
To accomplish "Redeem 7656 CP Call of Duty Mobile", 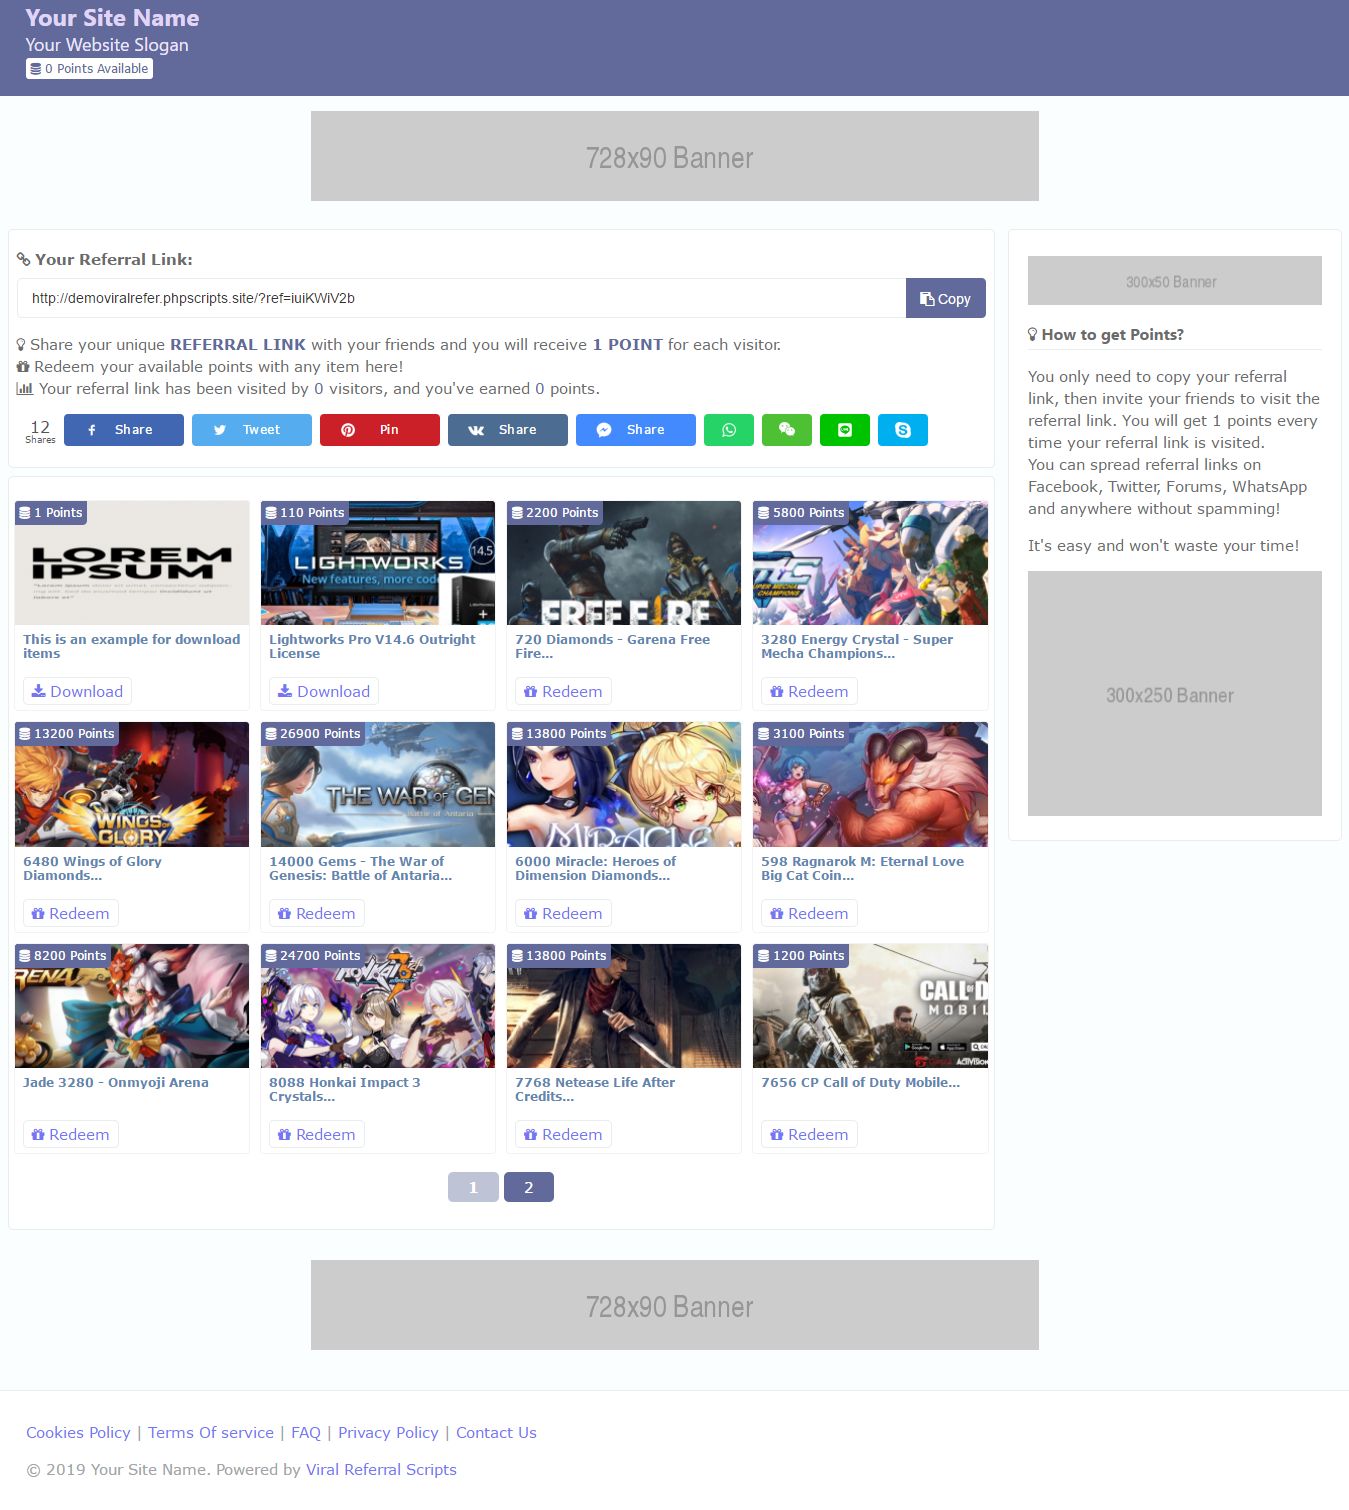I will point(809,1134).
